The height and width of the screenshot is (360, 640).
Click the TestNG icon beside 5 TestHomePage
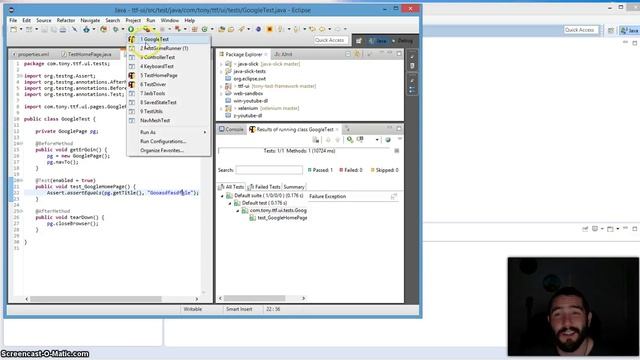(x=131, y=76)
